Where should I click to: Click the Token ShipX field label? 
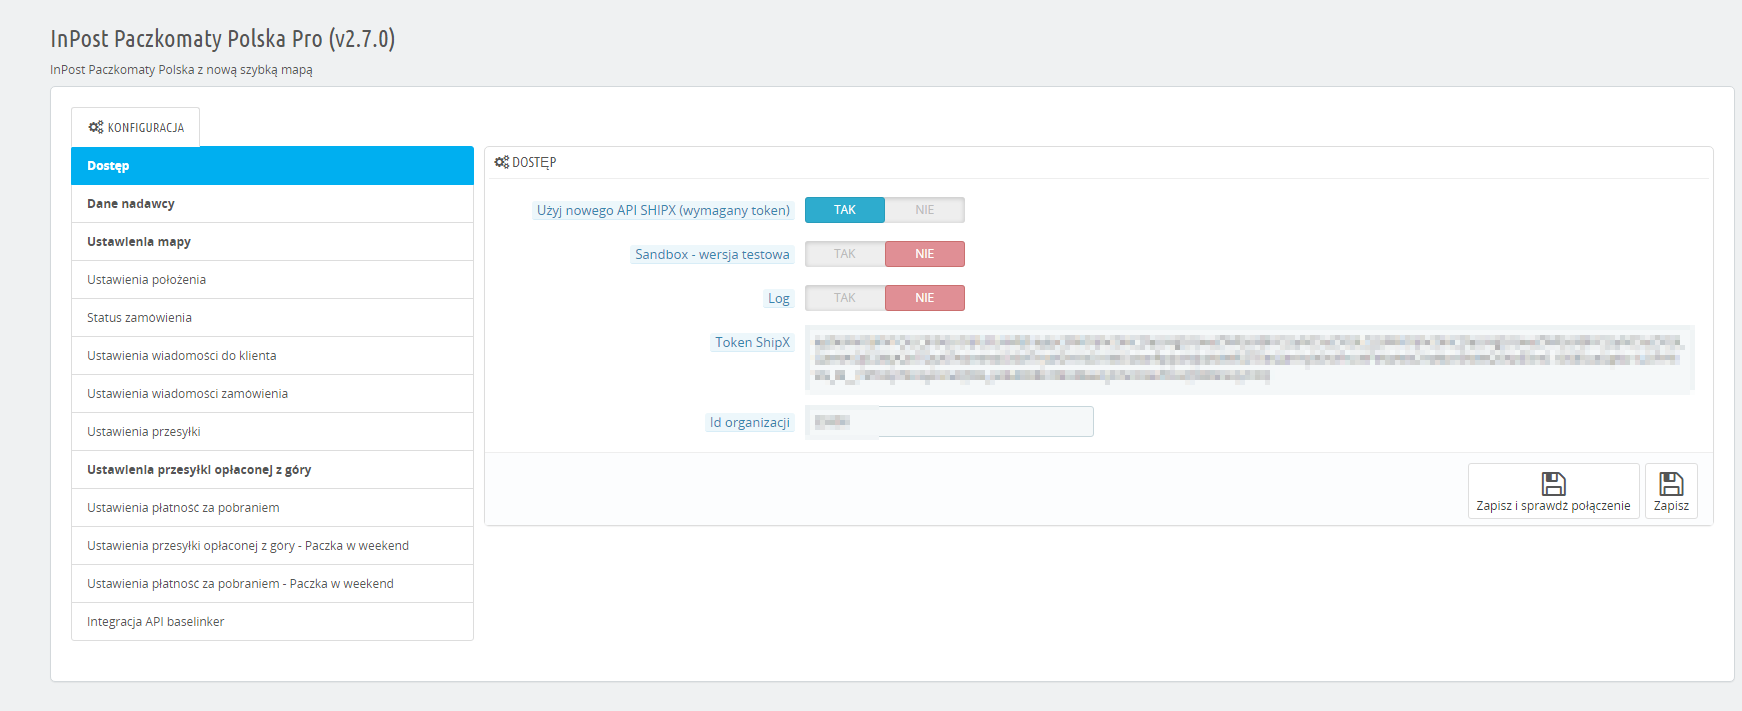pyautogui.click(x=752, y=342)
